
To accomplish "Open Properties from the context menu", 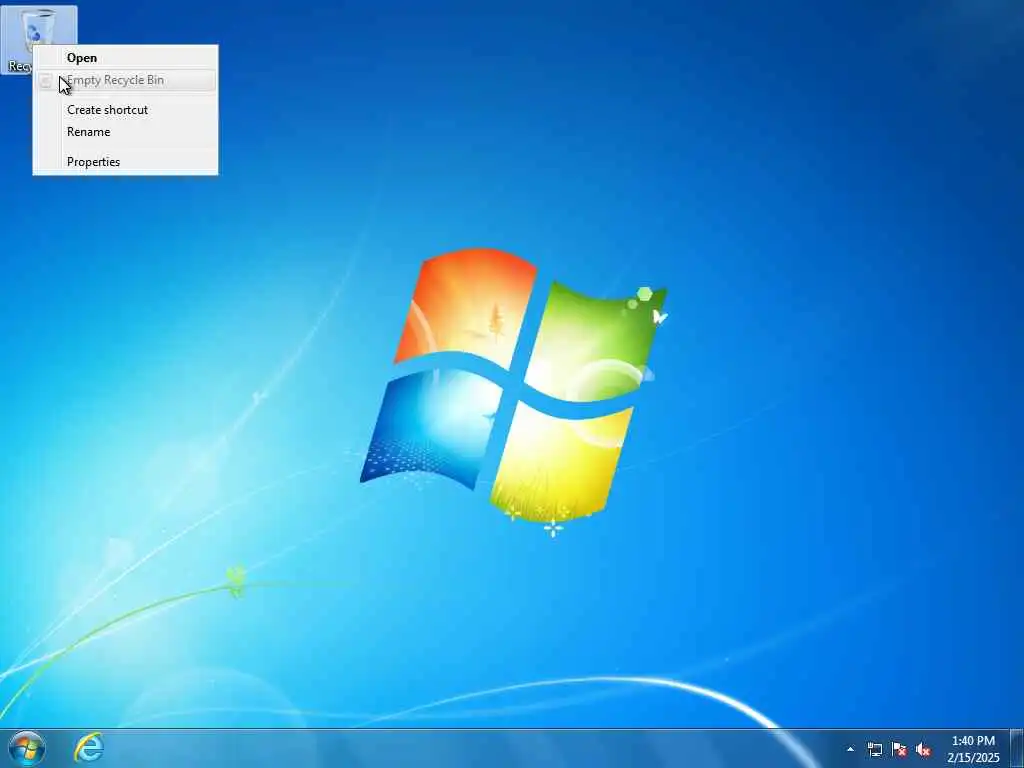I will point(125,162).
